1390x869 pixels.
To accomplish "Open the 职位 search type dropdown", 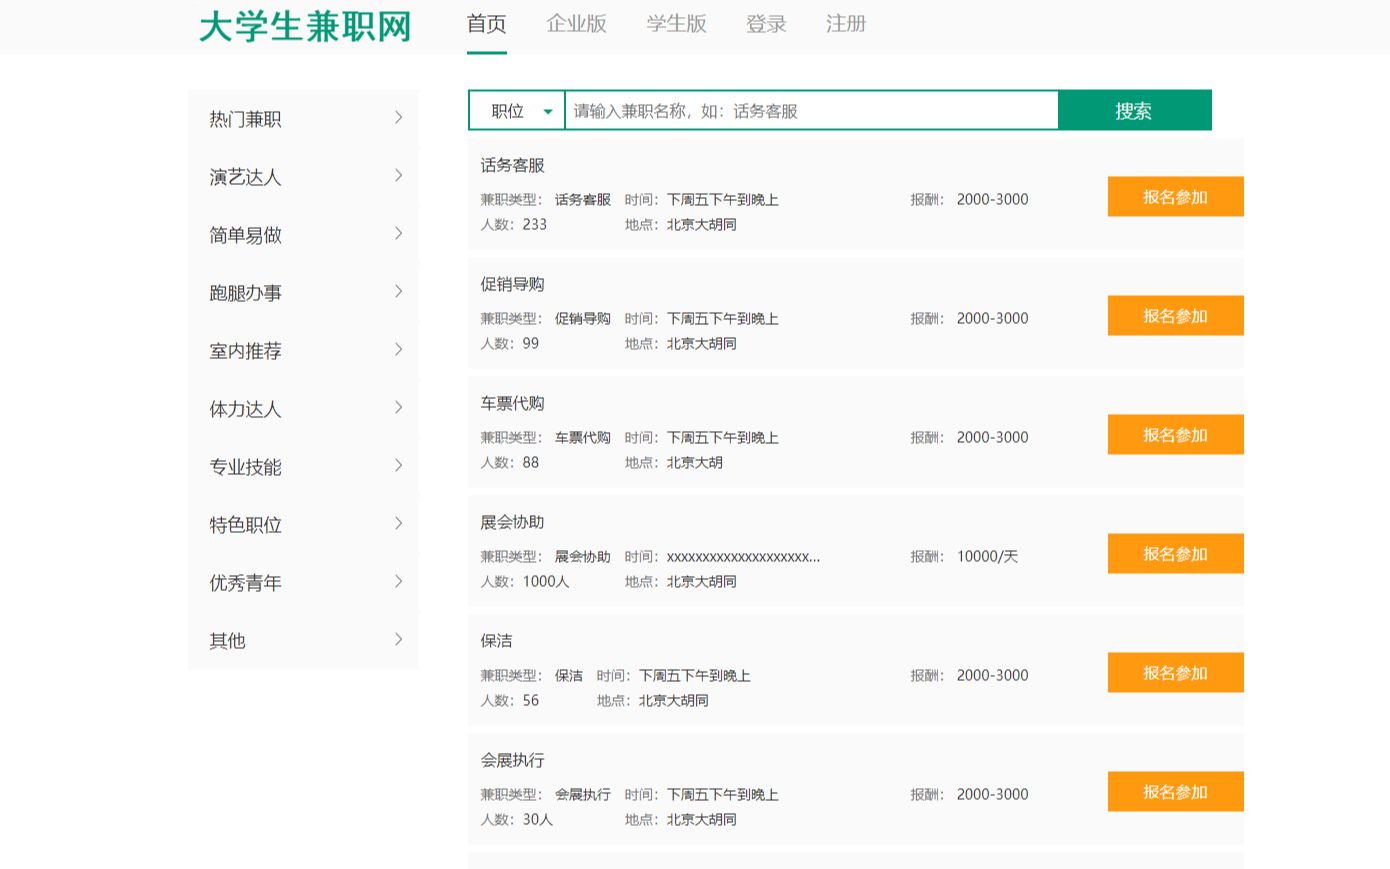I will pyautogui.click(x=517, y=111).
